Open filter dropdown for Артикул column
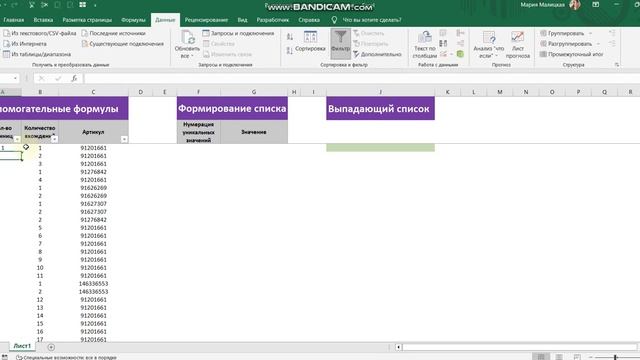The height and width of the screenshot is (360, 640). point(124,139)
